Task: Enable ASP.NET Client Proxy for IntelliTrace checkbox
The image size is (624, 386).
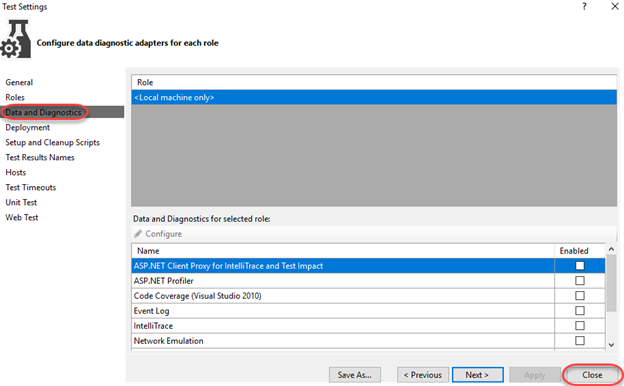Action: [580, 266]
